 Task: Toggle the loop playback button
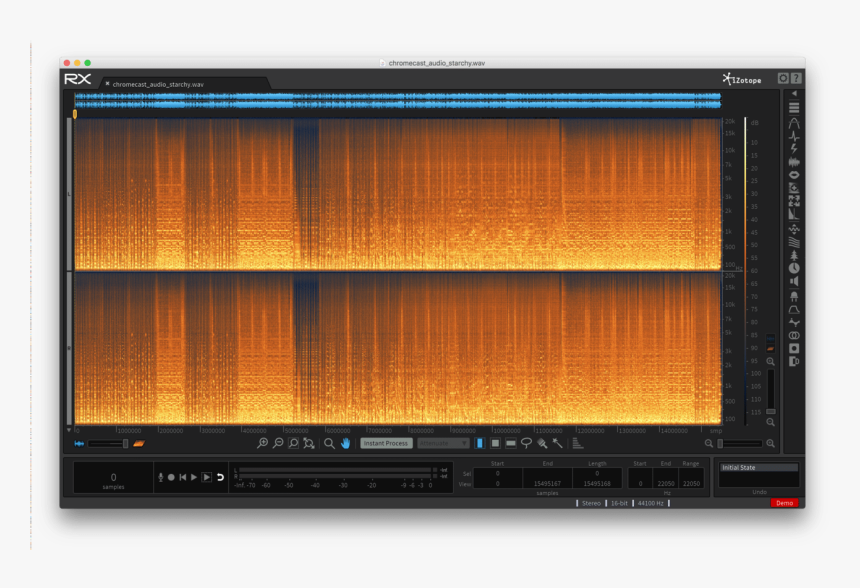(x=220, y=478)
